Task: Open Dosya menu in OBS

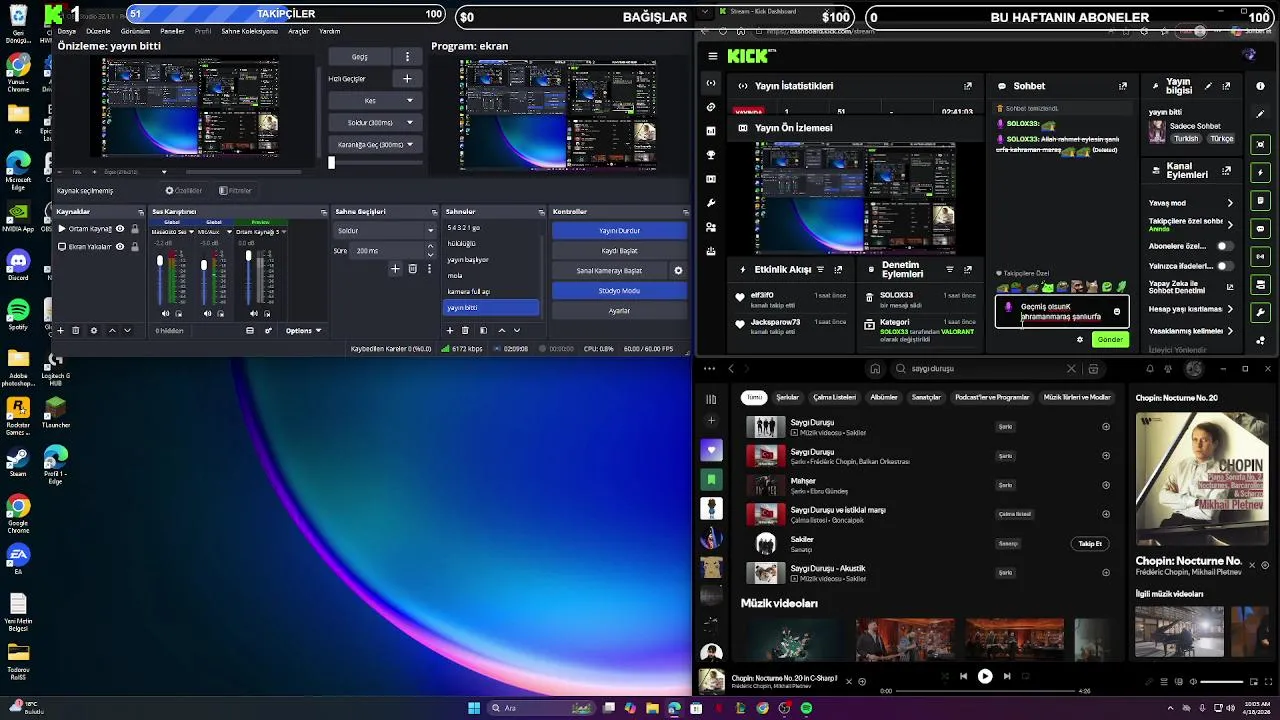Action: (x=66, y=31)
